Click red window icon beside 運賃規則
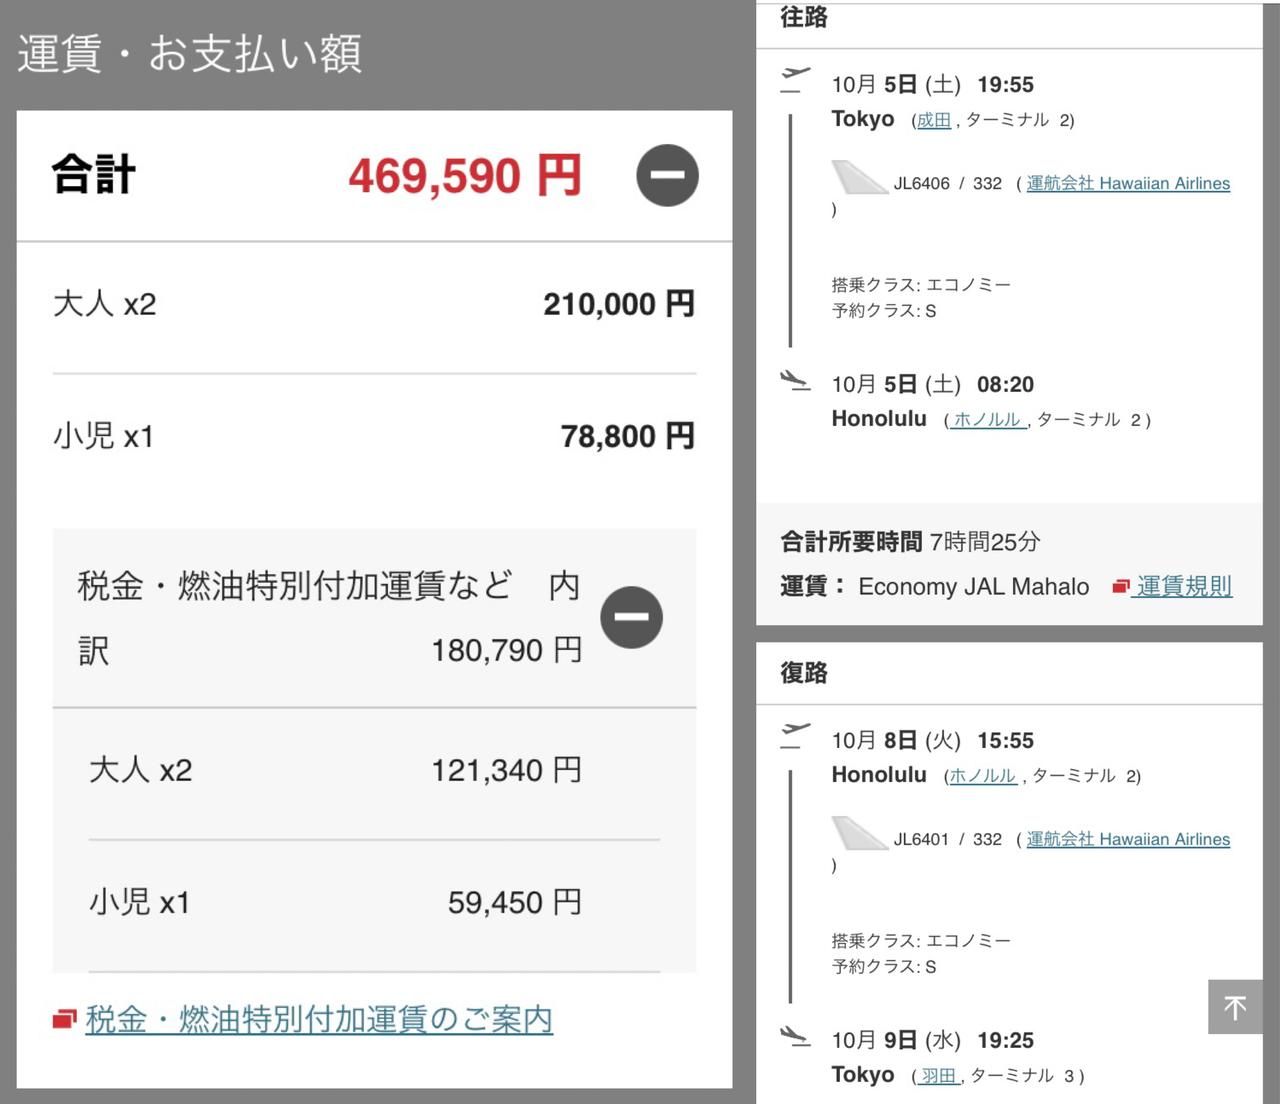Screen dimensions: 1280x1104 [x=1121, y=586]
